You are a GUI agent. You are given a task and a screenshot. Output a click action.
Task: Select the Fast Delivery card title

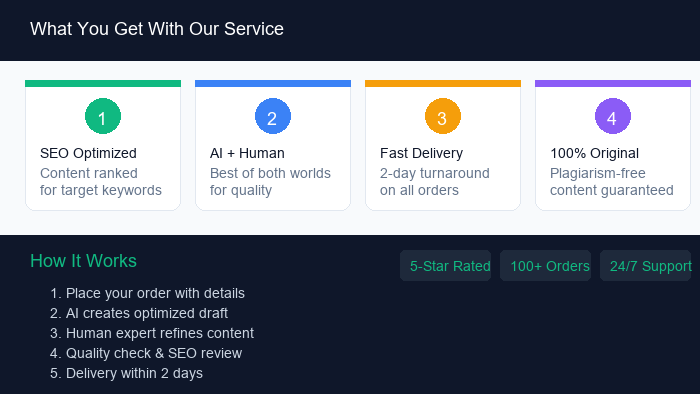click(421, 153)
